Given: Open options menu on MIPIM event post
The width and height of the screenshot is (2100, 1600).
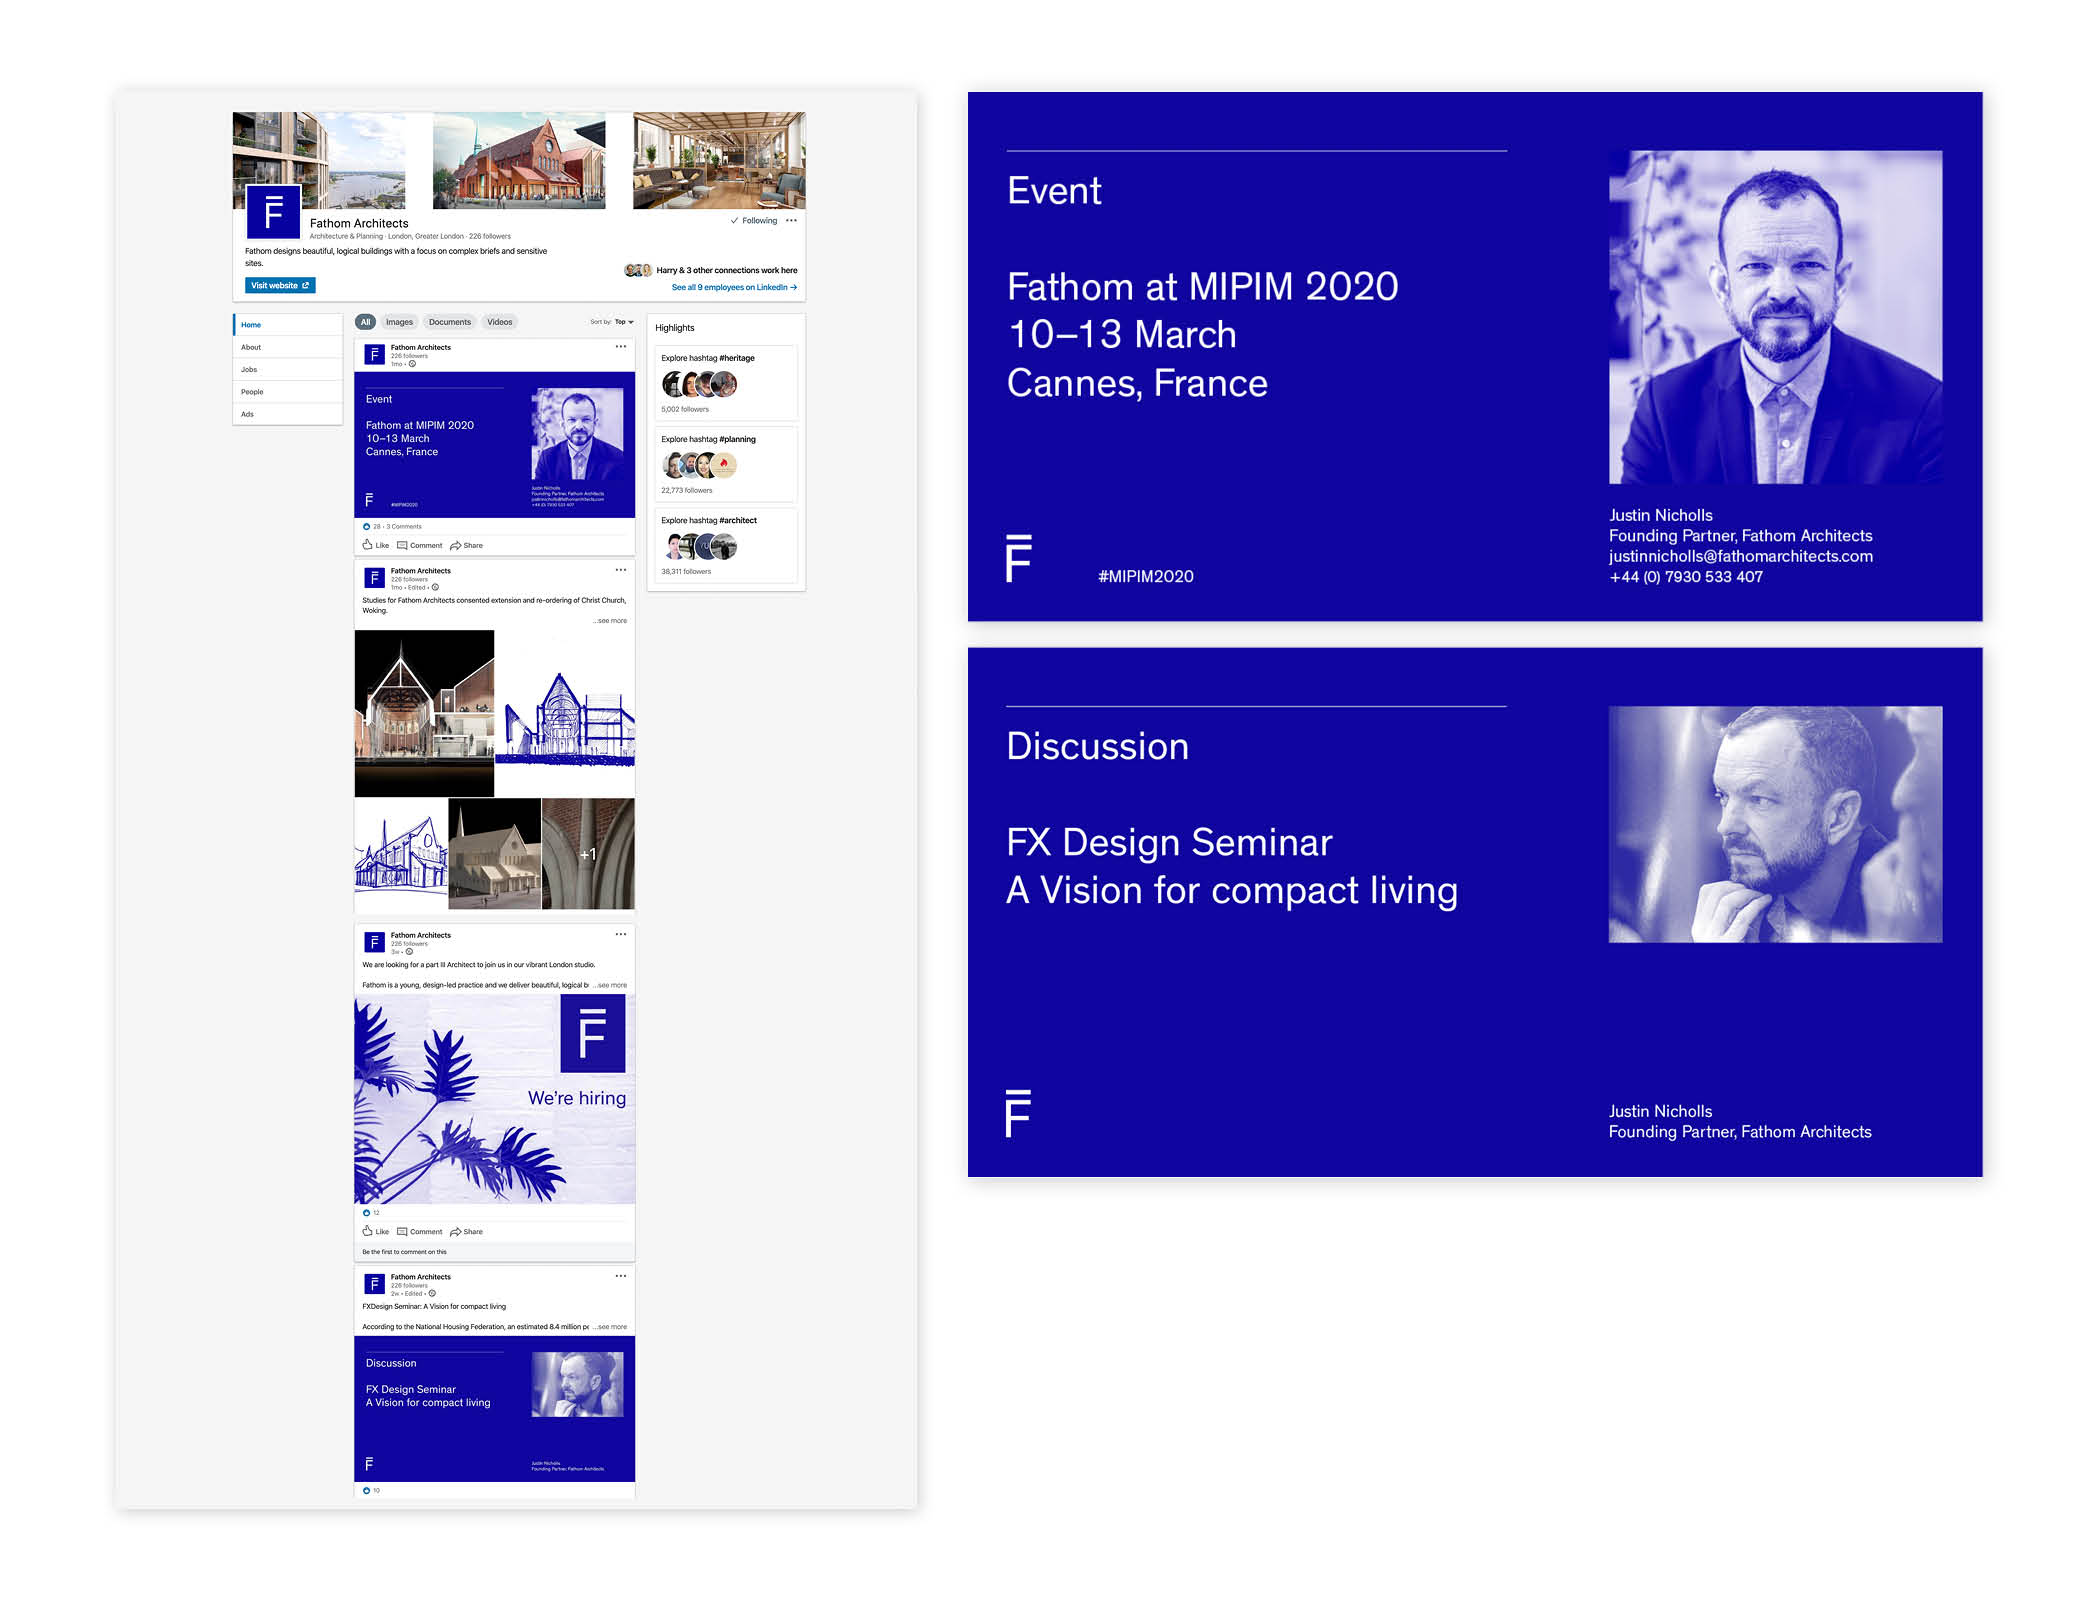Looking at the screenshot, I should [621, 347].
